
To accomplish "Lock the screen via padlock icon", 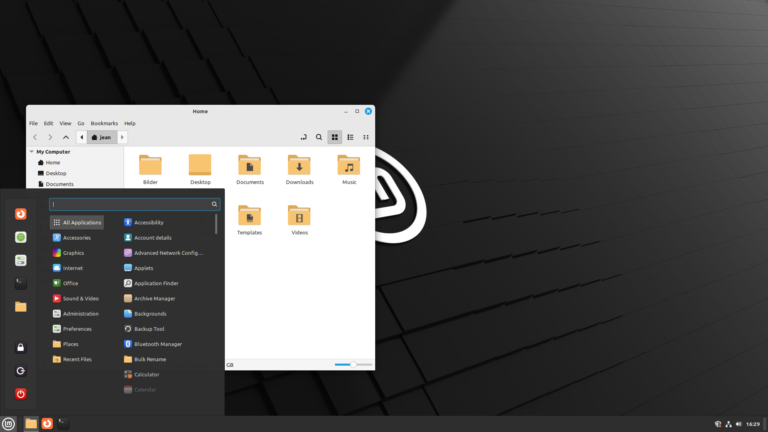I will [21, 347].
